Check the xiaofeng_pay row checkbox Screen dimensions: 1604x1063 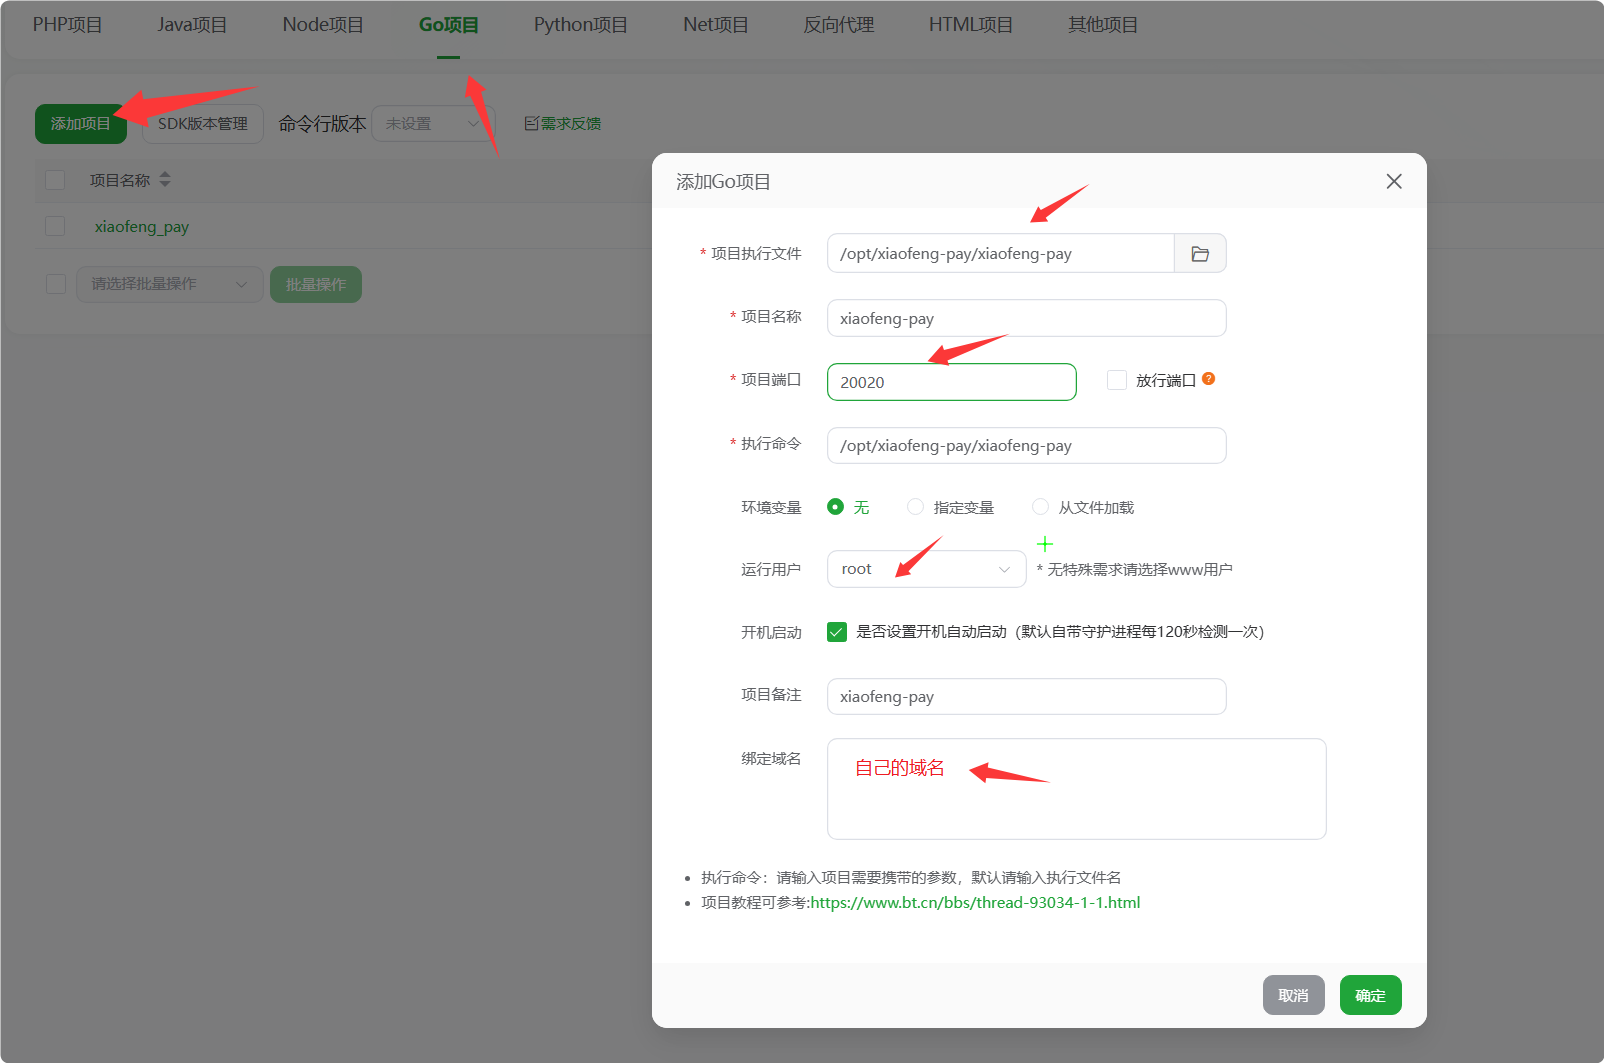point(55,226)
